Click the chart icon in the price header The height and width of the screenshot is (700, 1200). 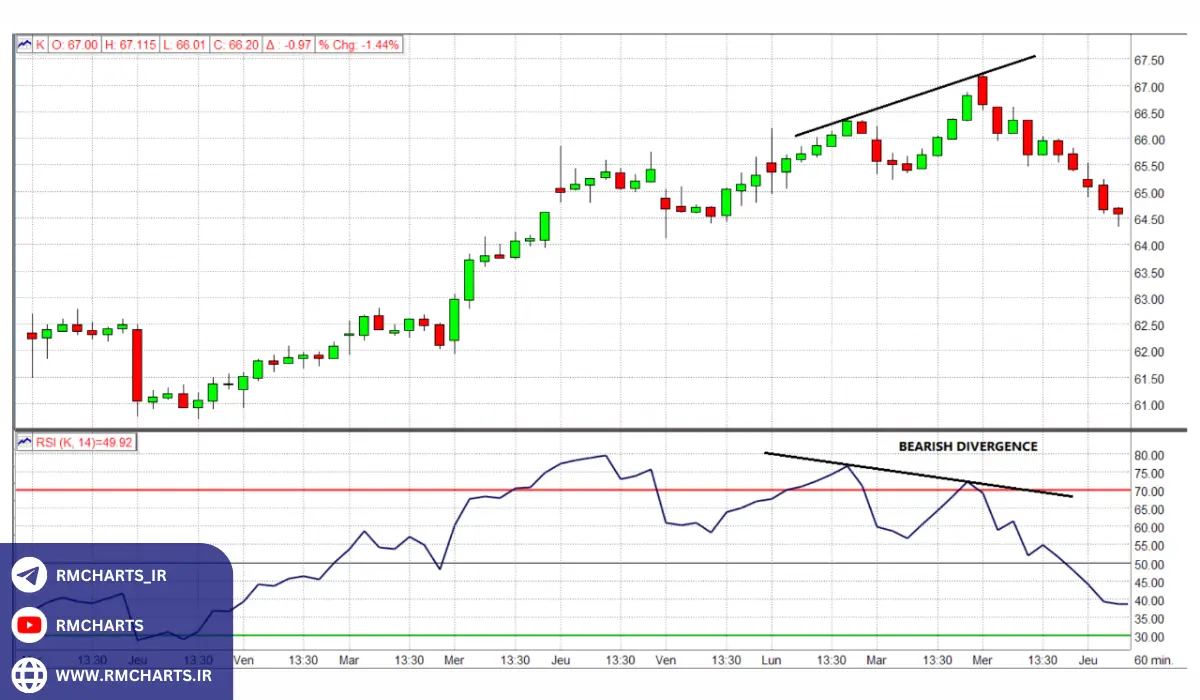[24, 45]
